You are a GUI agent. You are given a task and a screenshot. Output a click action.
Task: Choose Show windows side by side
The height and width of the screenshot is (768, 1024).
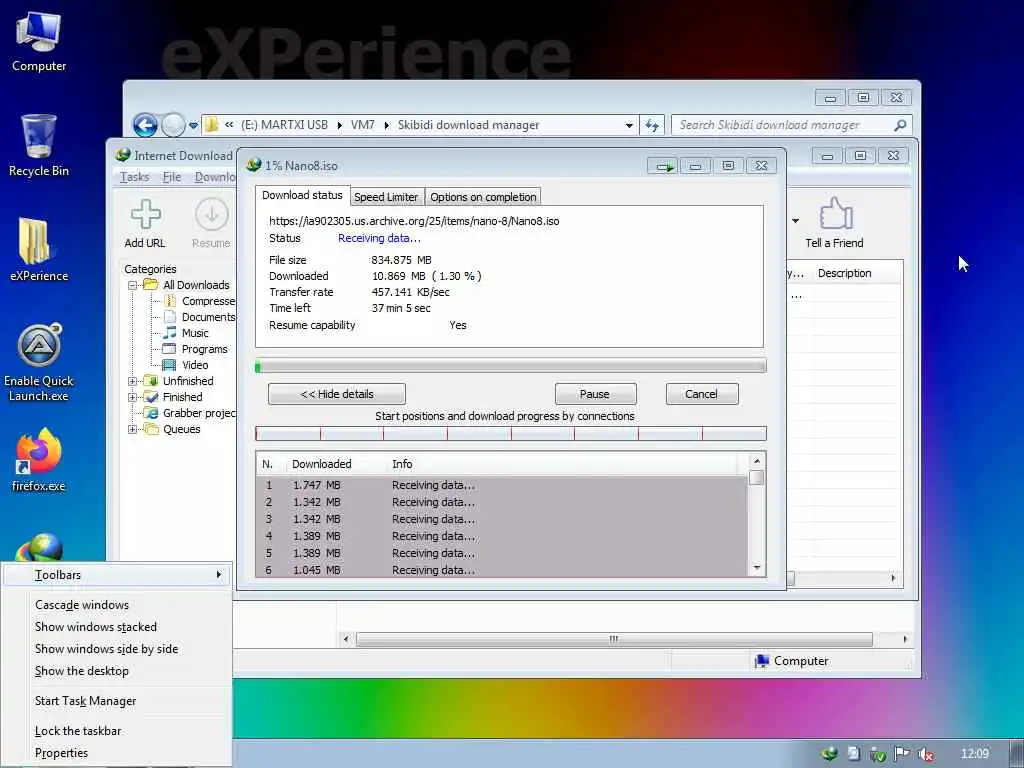(118, 649)
